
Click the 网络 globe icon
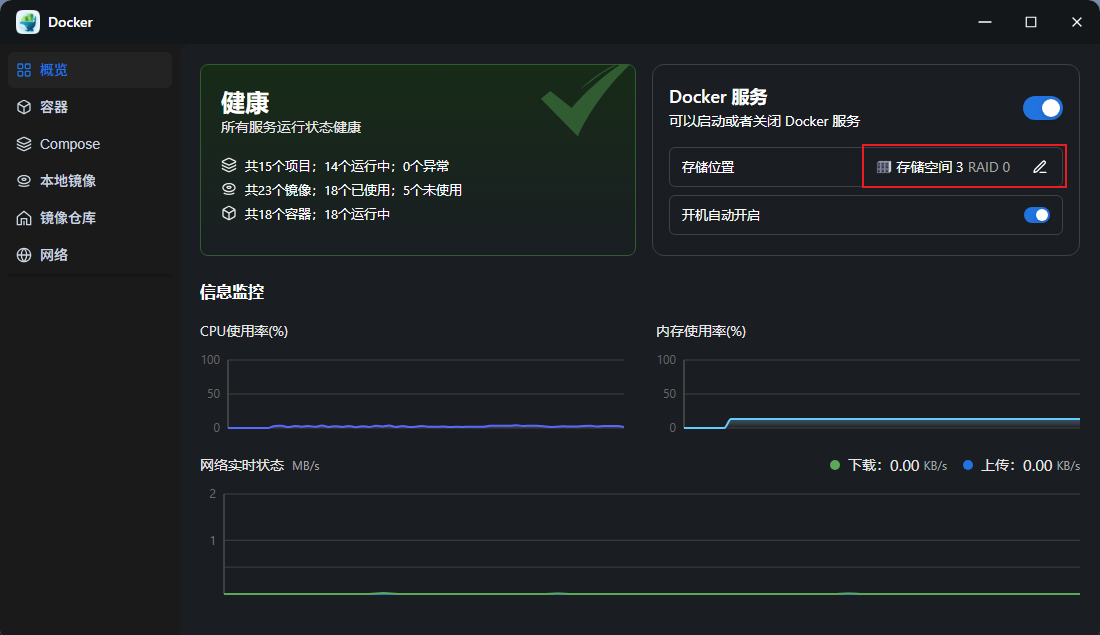click(24, 255)
